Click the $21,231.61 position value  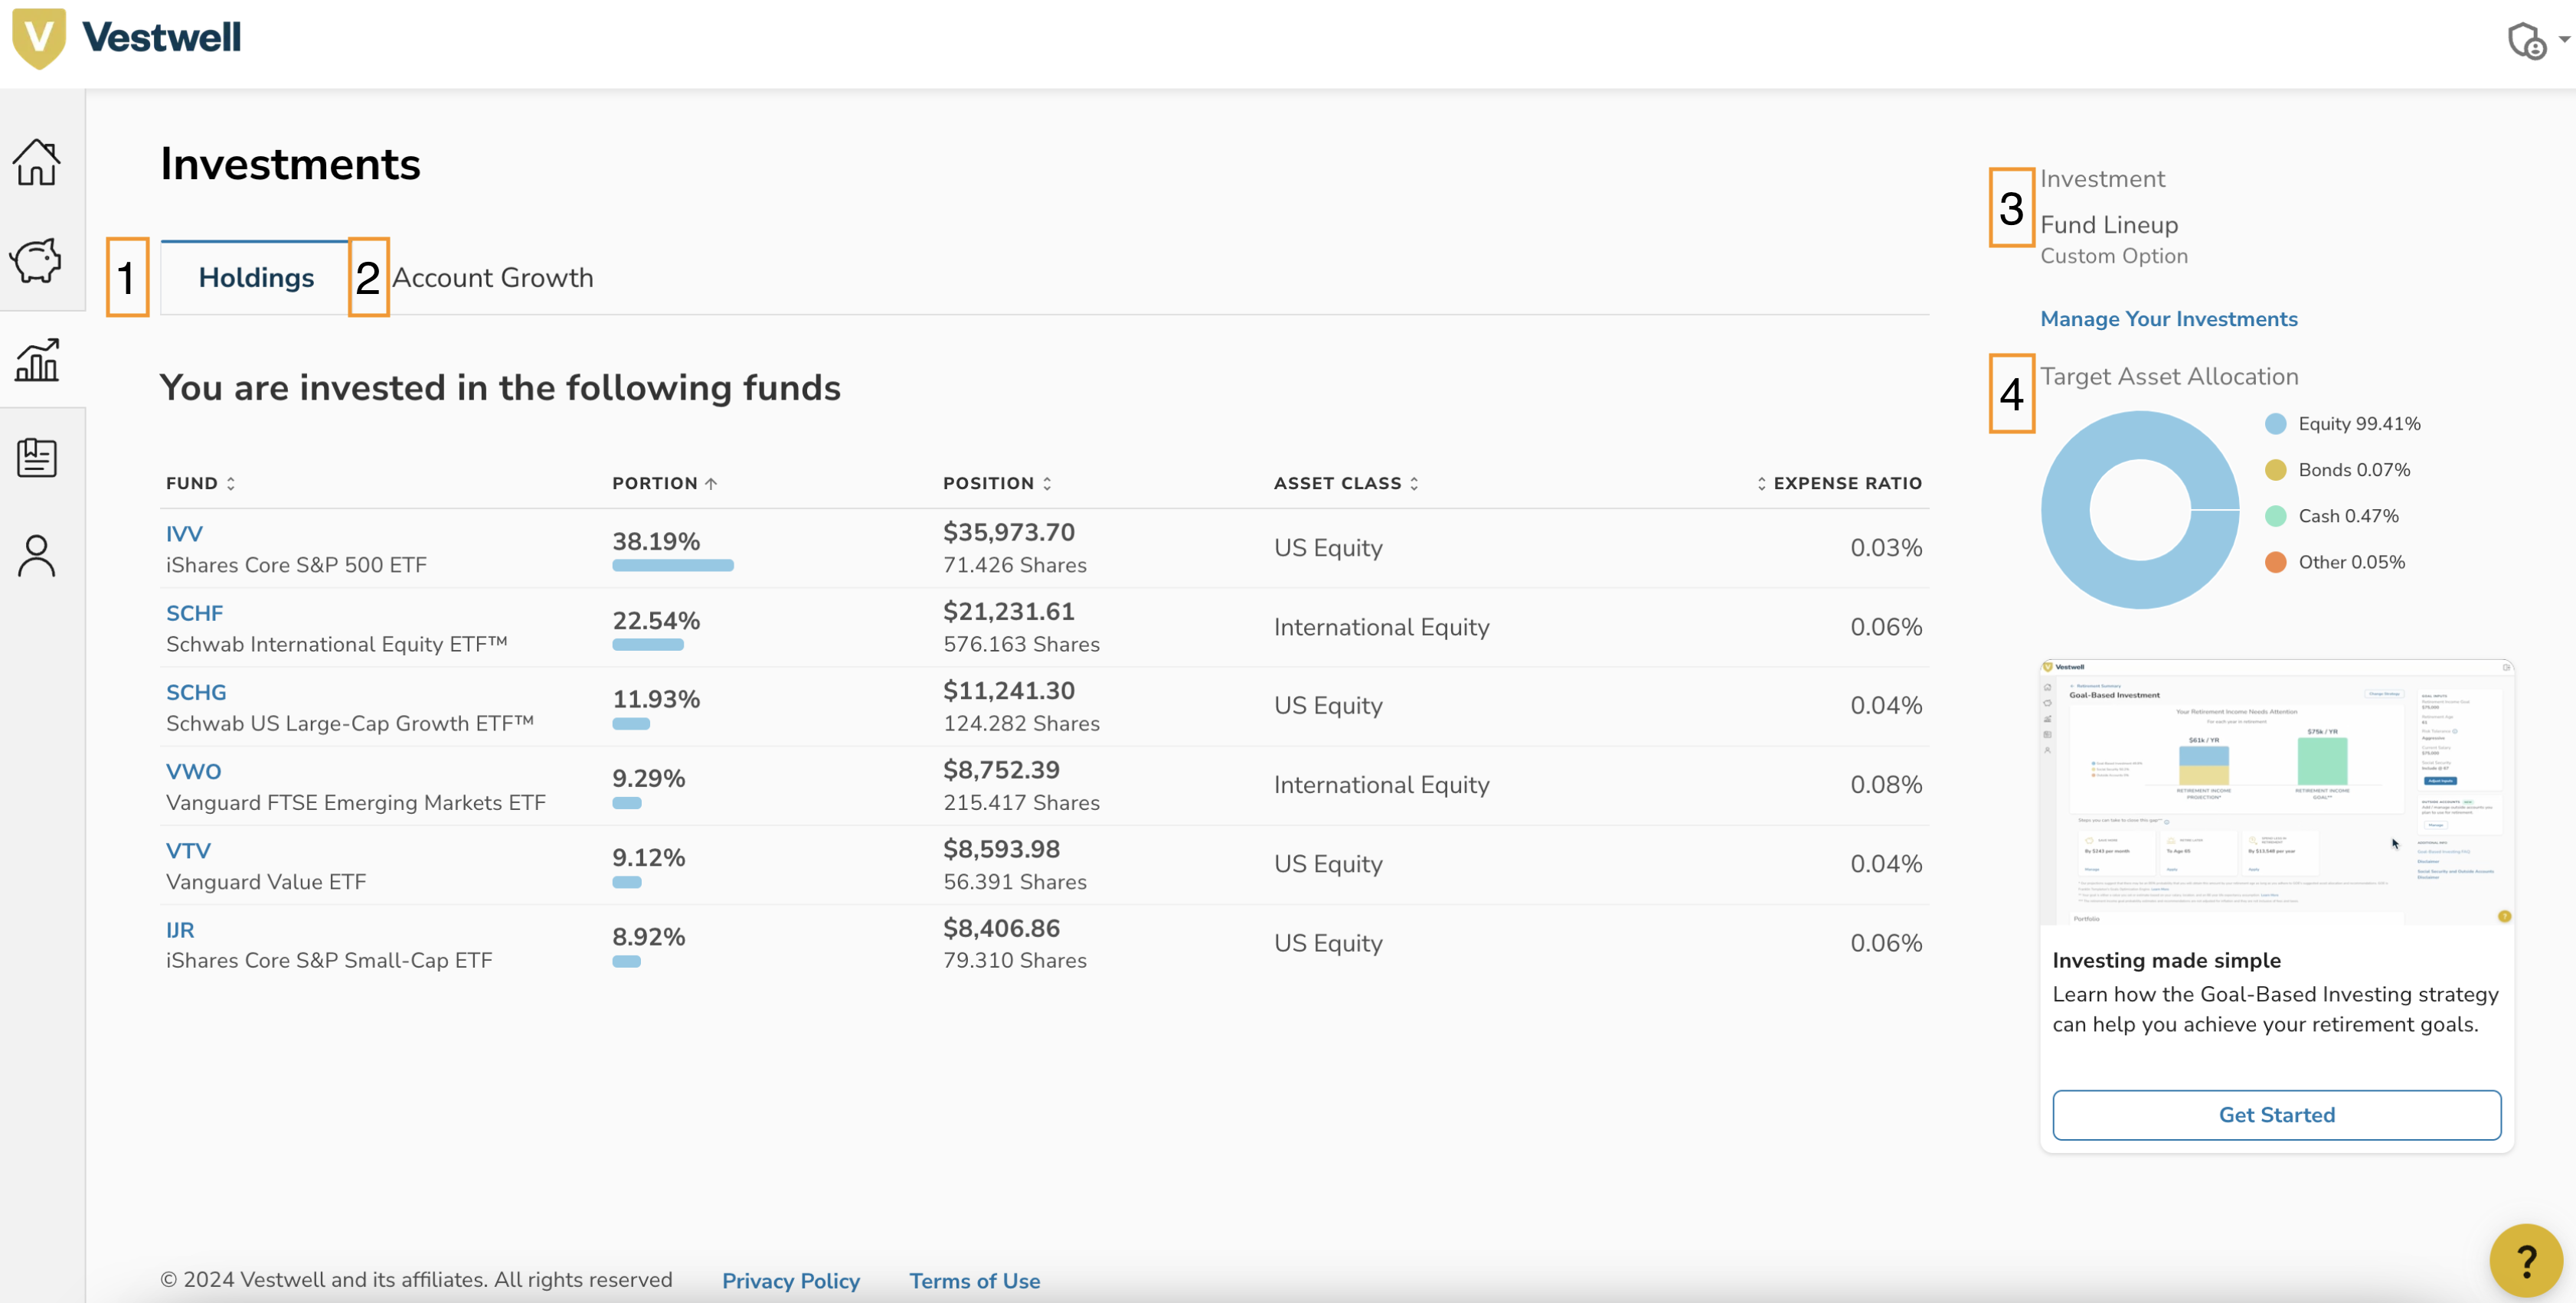tap(1009, 611)
